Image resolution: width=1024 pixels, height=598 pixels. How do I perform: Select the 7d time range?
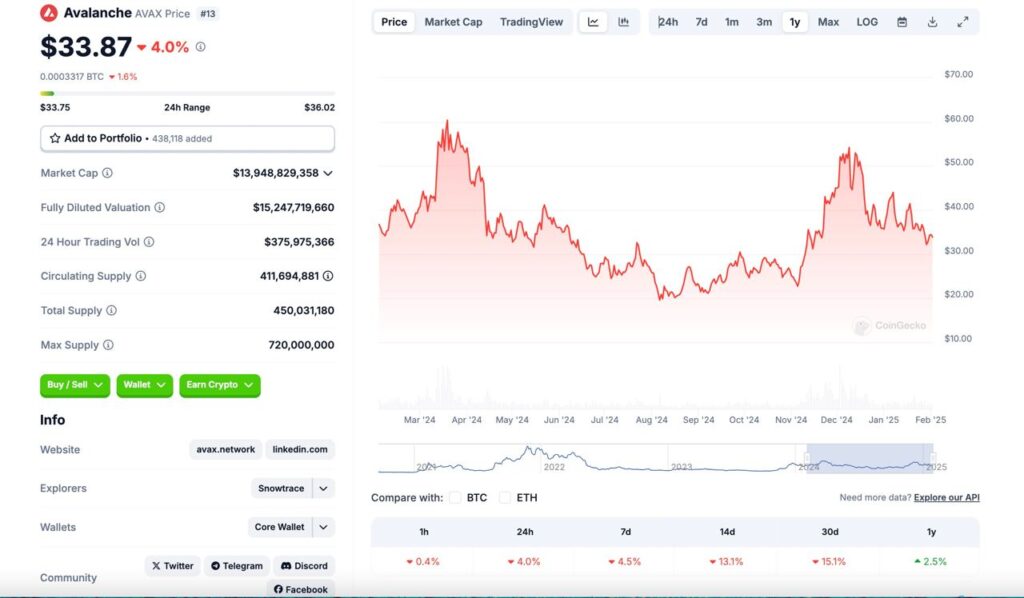coord(701,22)
